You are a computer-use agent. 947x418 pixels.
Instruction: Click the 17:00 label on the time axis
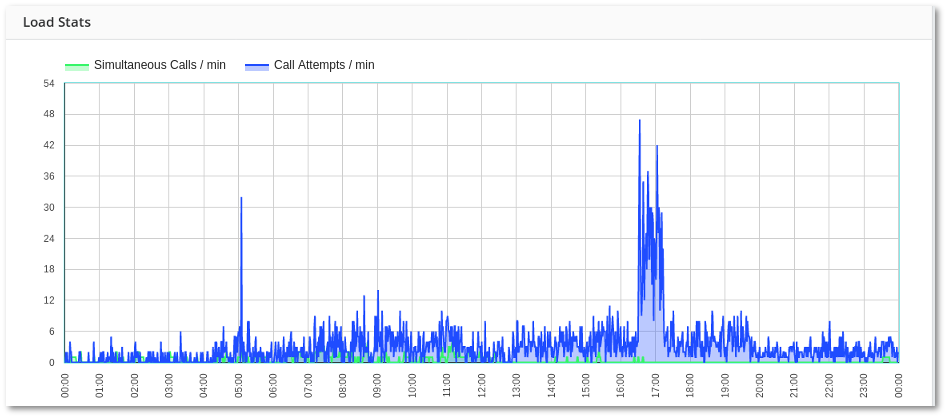655,385
